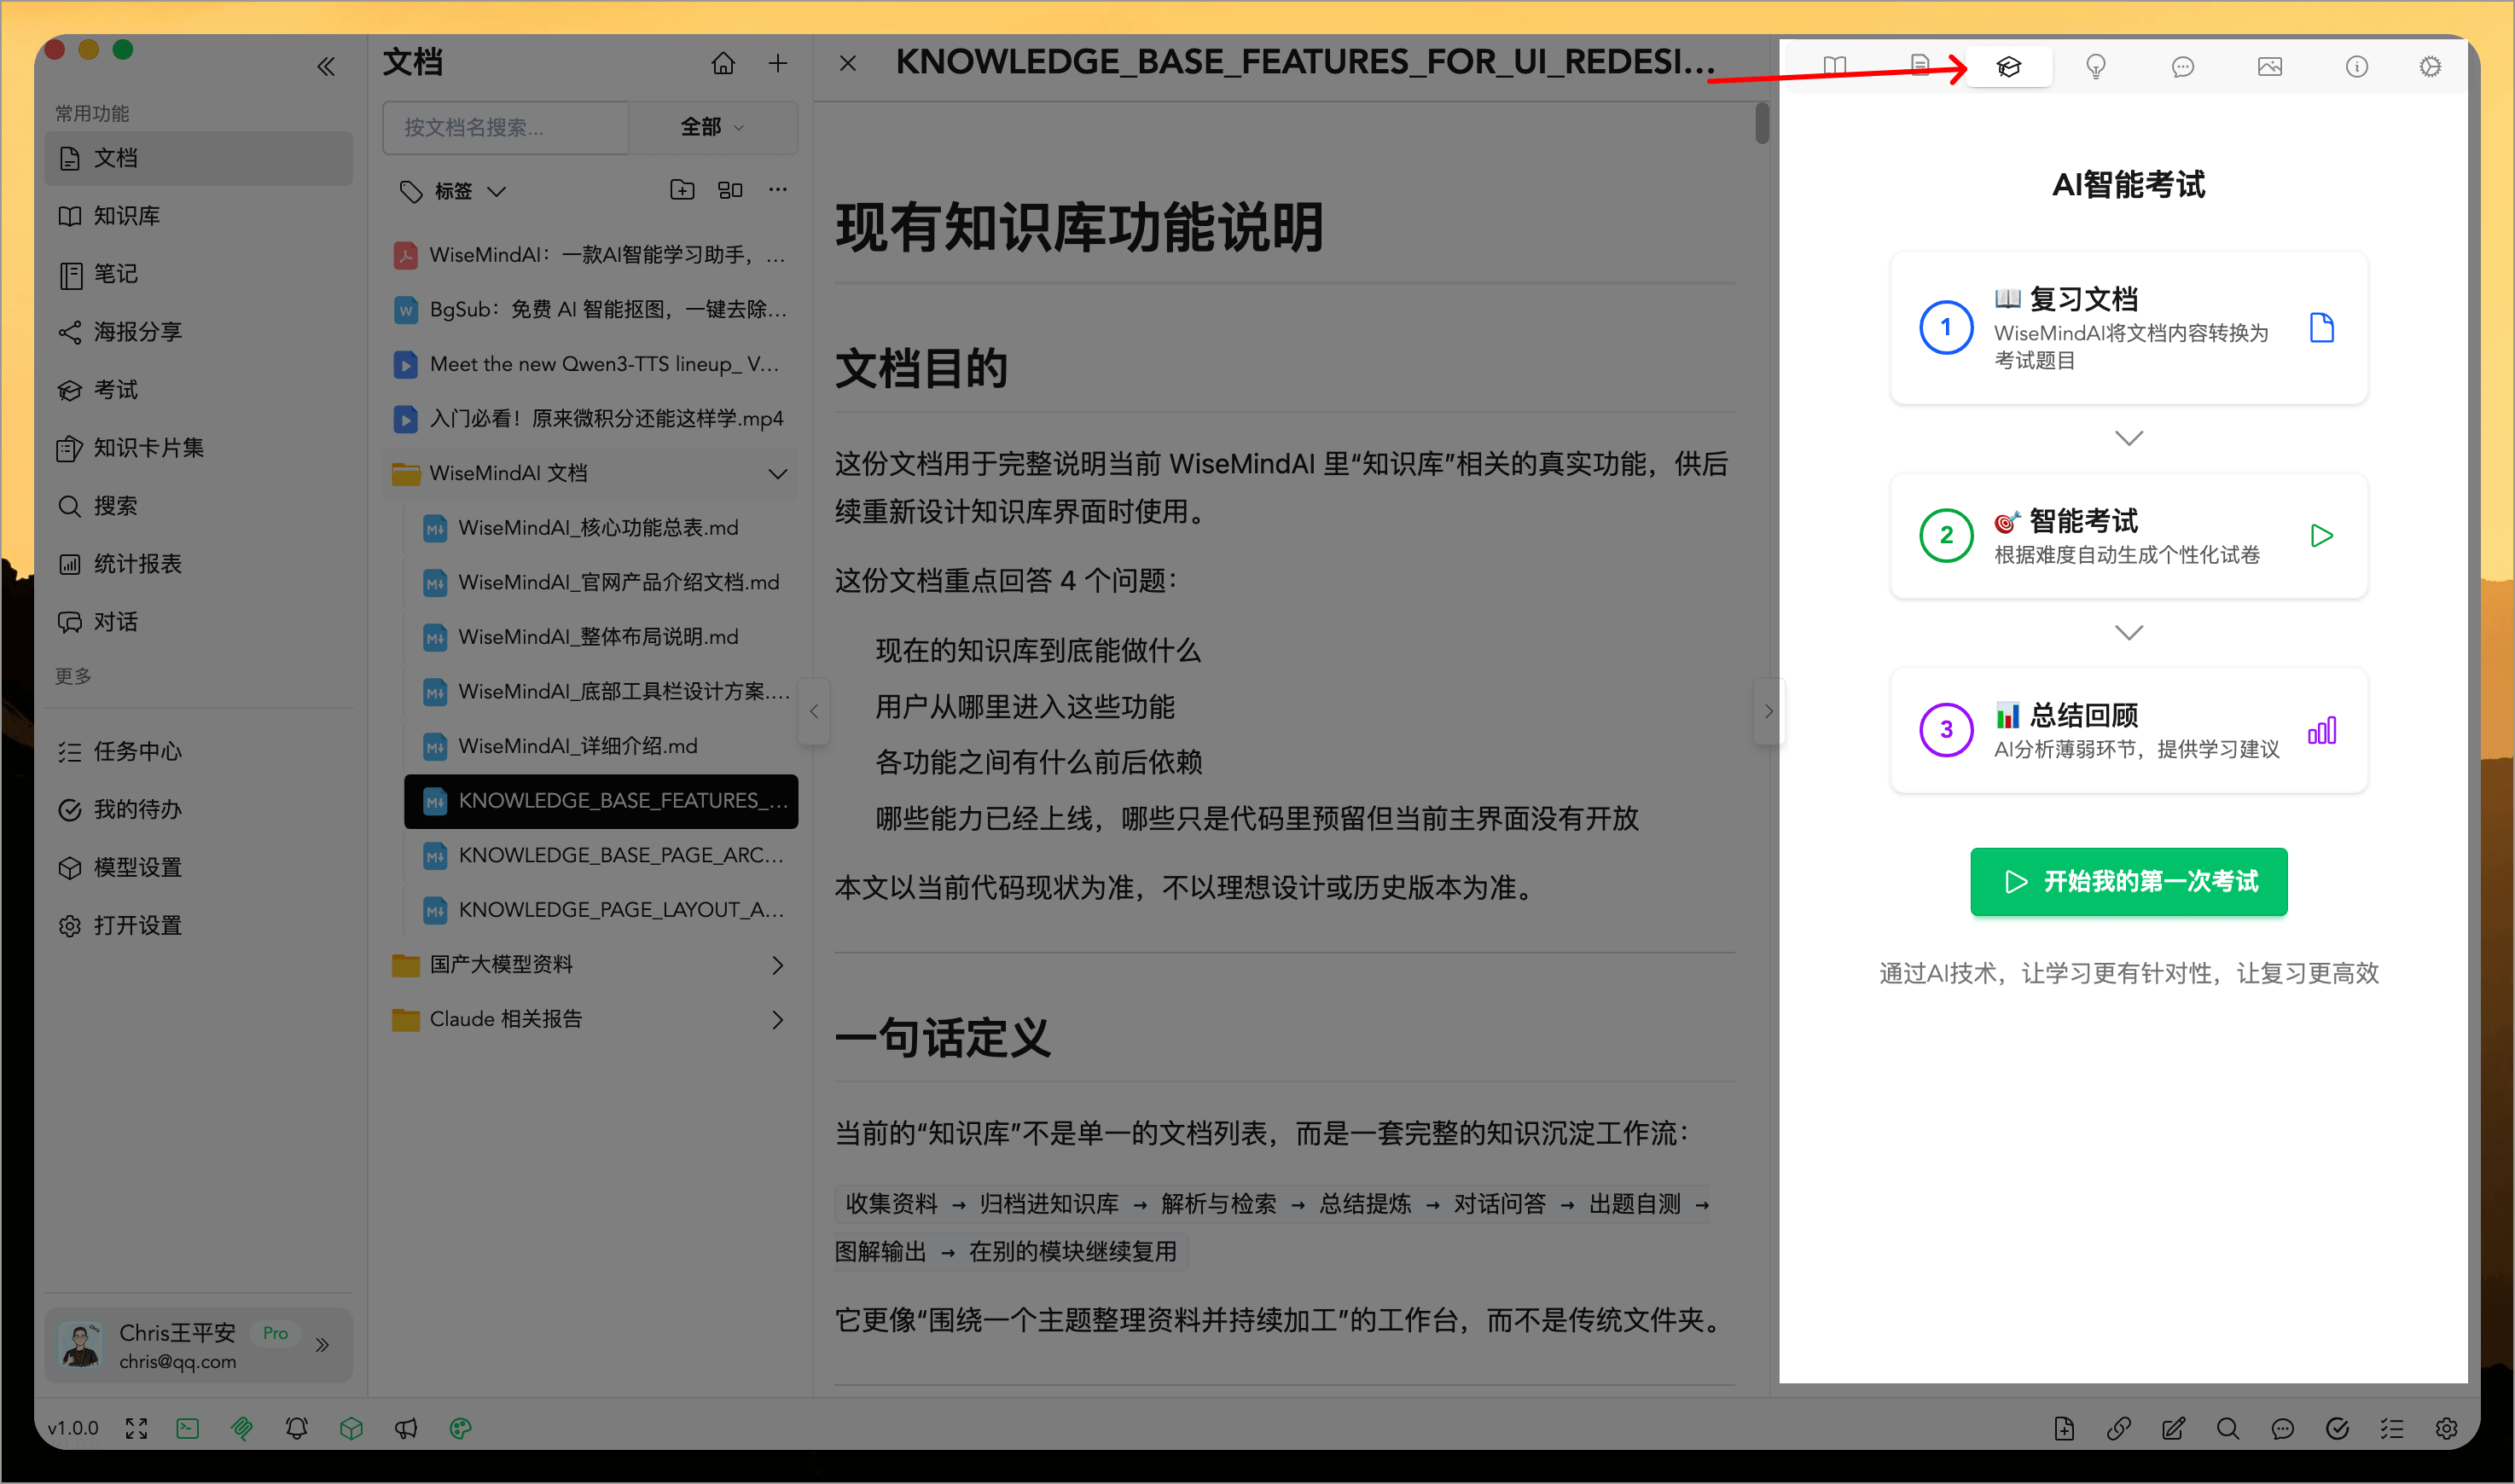Image resolution: width=2515 pixels, height=1484 pixels.
Task: Open the 海报分享 sidebar feature
Action: point(137,331)
